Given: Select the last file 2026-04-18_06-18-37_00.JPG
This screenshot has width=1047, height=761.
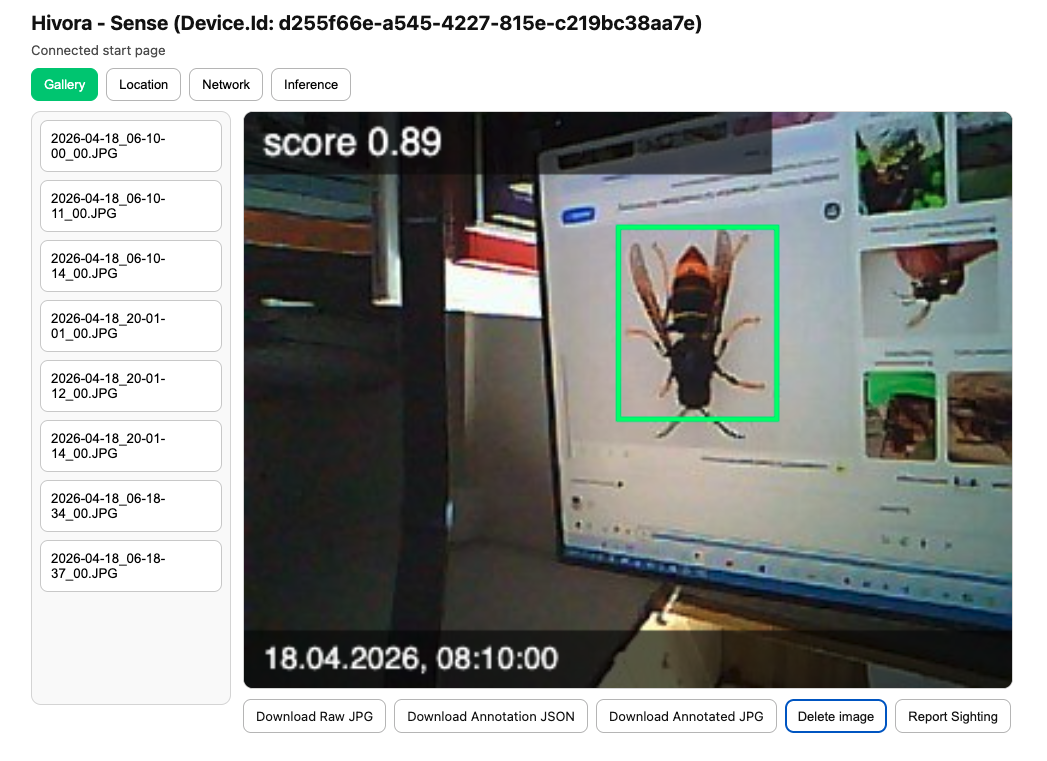Looking at the screenshot, I should coord(131,566).
